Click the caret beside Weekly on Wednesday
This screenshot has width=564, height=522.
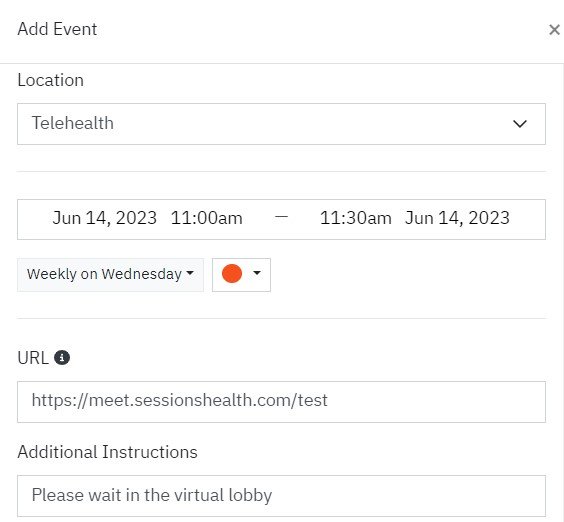(x=190, y=273)
